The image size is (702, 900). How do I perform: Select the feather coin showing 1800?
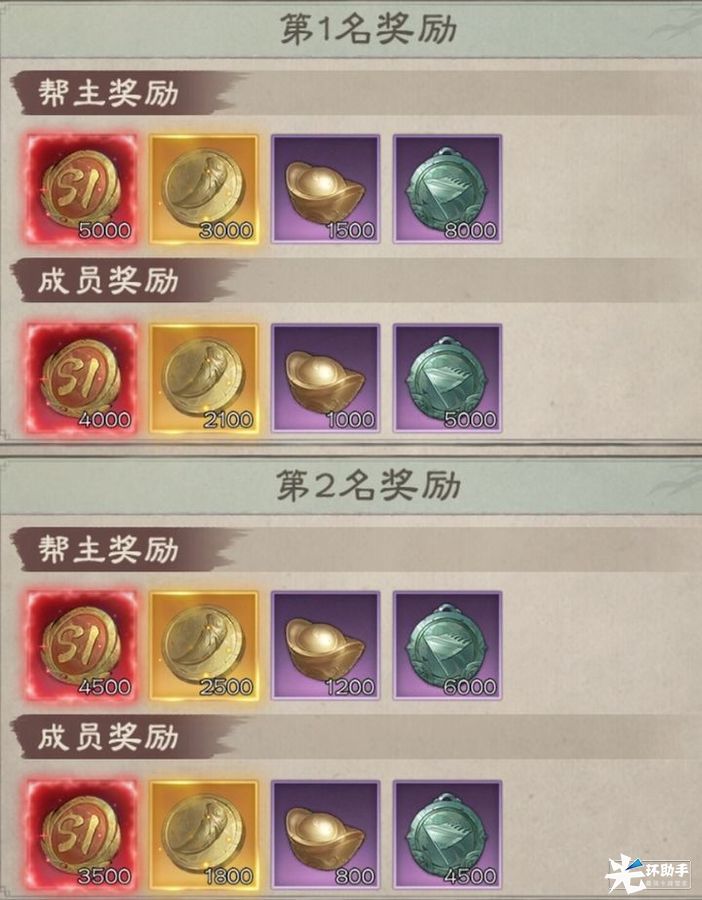coord(204,835)
